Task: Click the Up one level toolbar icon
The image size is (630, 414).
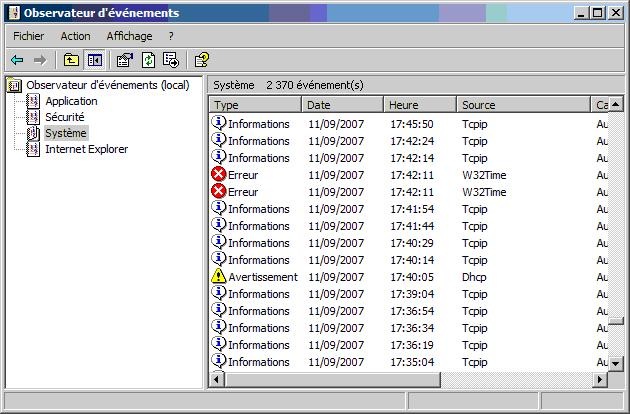Action: click(x=71, y=60)
